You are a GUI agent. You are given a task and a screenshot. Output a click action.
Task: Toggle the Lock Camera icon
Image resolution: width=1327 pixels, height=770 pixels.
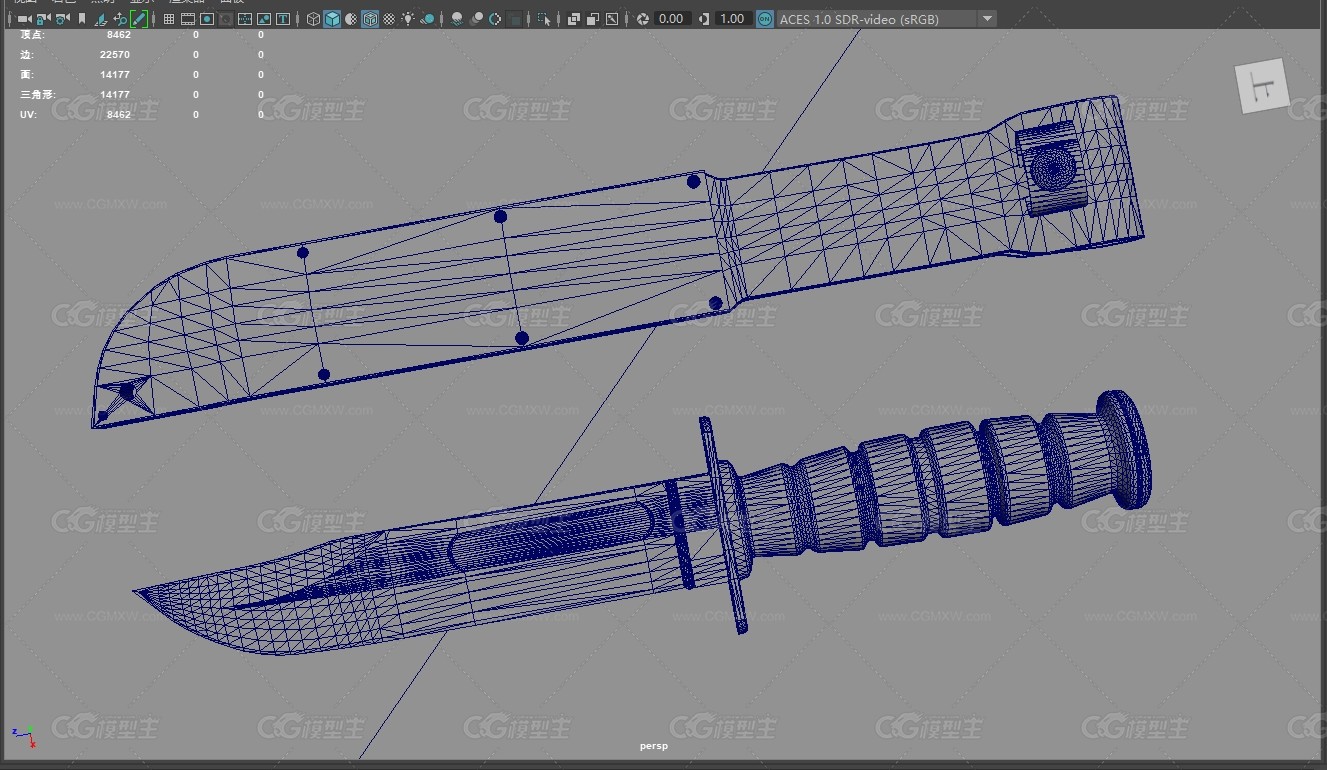tap(44, 18)
